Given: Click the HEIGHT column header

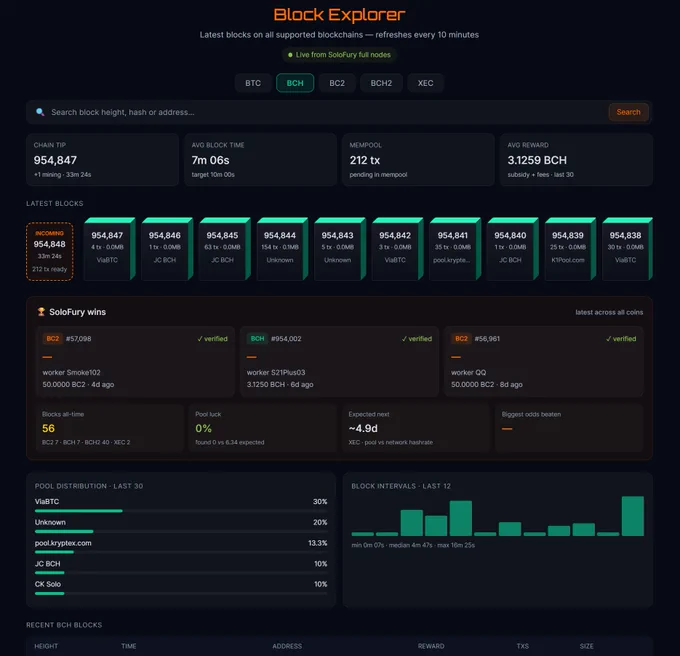Looking at the screenshot, I should click(46, 646).
